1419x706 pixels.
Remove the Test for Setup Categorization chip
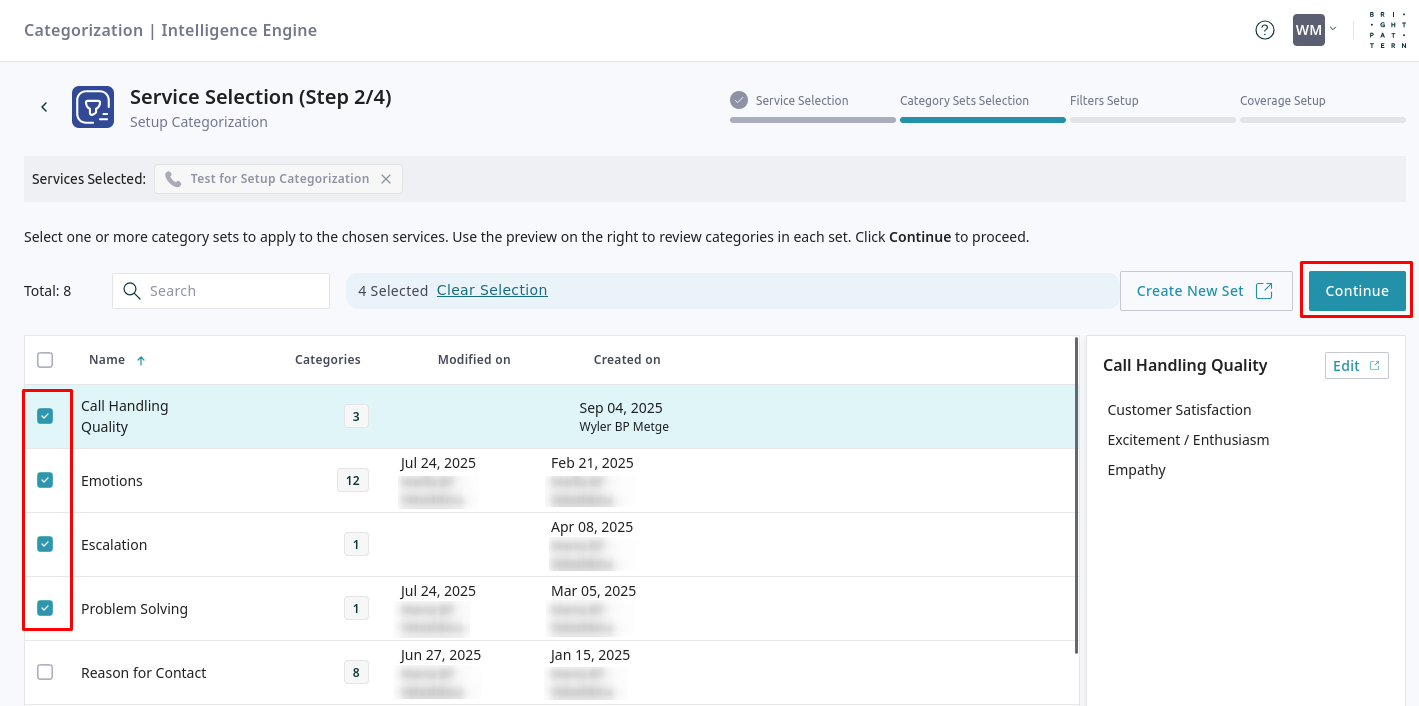click(x=386, y=179)
